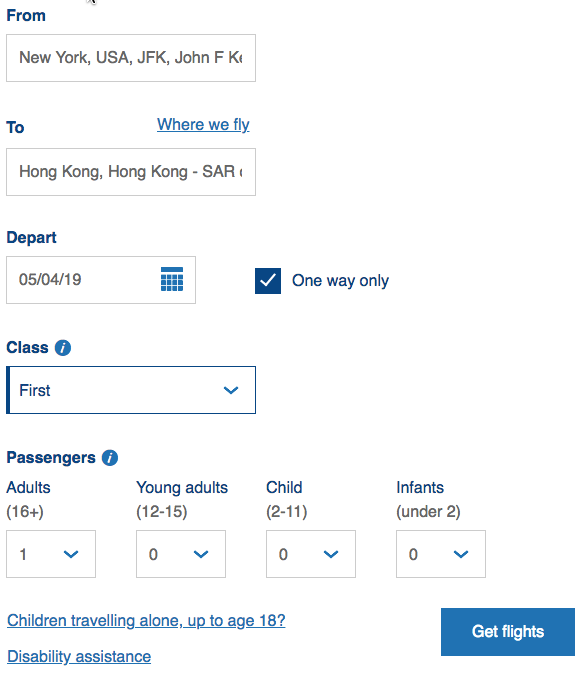
Task: Click the Passengers info icon
Action: coord(110,458)
